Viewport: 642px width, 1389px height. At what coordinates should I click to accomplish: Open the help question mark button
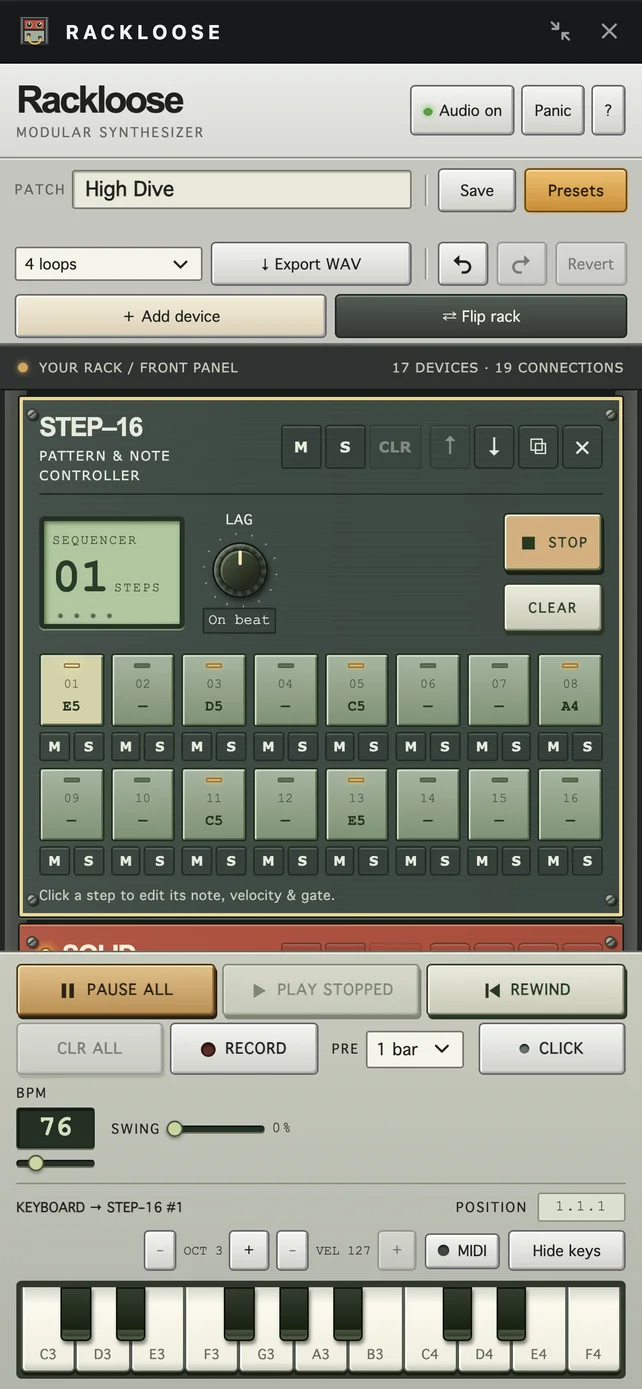[x=608, y=110]
